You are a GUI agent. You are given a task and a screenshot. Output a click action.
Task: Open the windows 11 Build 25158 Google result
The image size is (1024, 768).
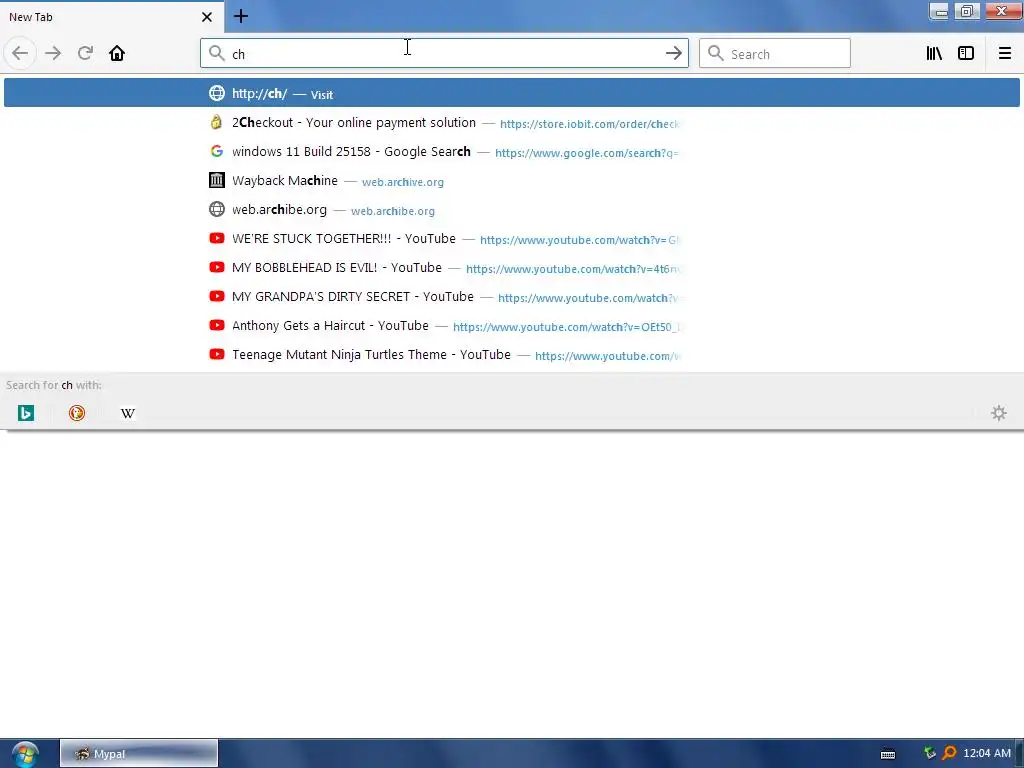(511, 152)
